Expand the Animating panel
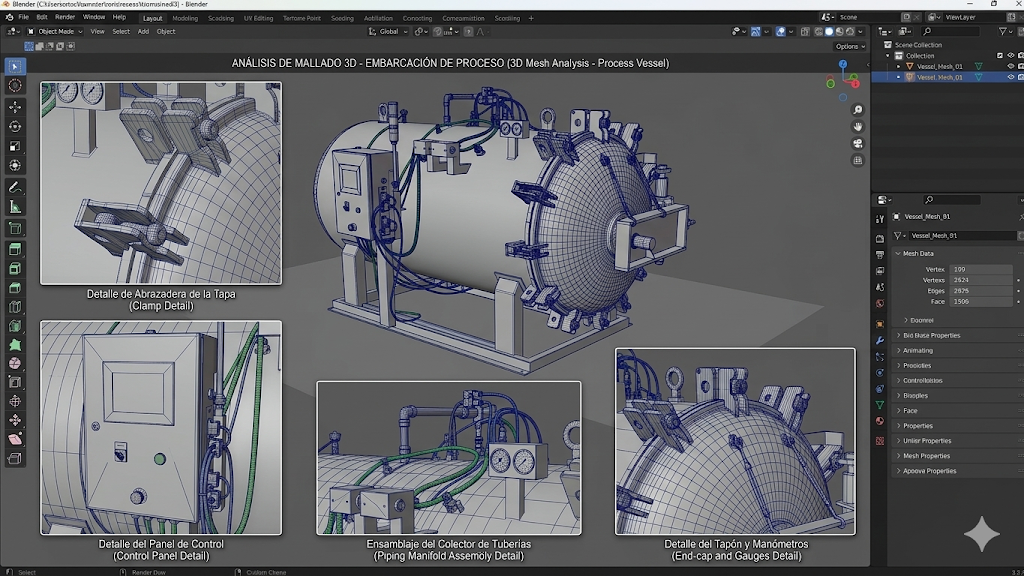1024x576 pixels. (899, 351)
